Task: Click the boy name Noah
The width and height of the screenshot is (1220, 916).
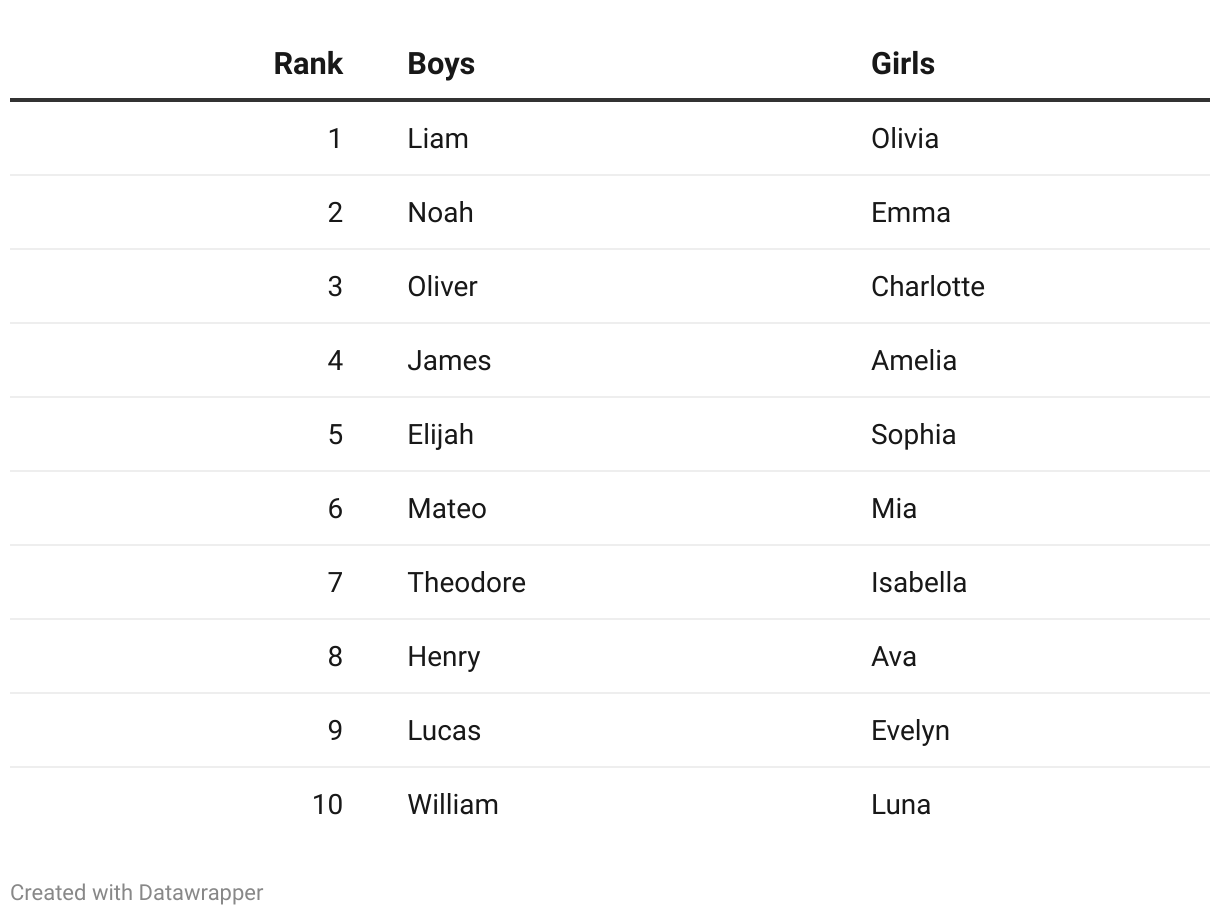Action: click(440, 212)
